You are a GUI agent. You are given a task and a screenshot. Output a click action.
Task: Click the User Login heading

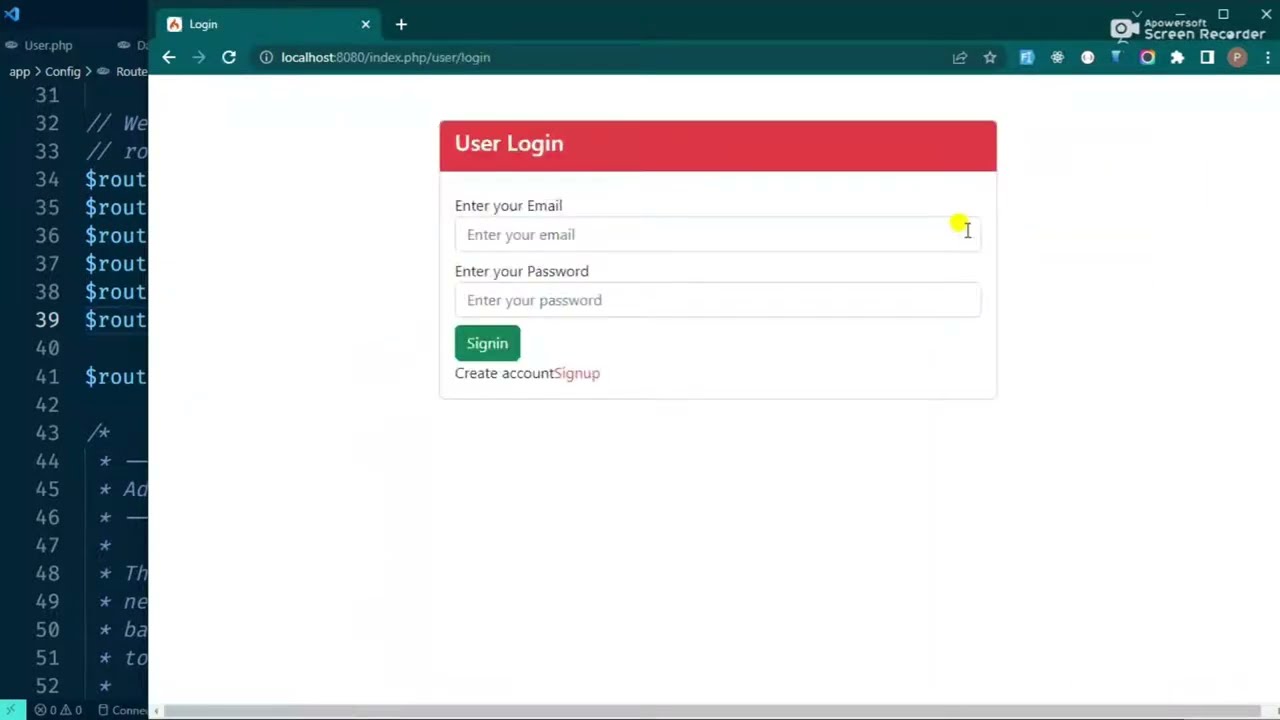click(509, 143)
